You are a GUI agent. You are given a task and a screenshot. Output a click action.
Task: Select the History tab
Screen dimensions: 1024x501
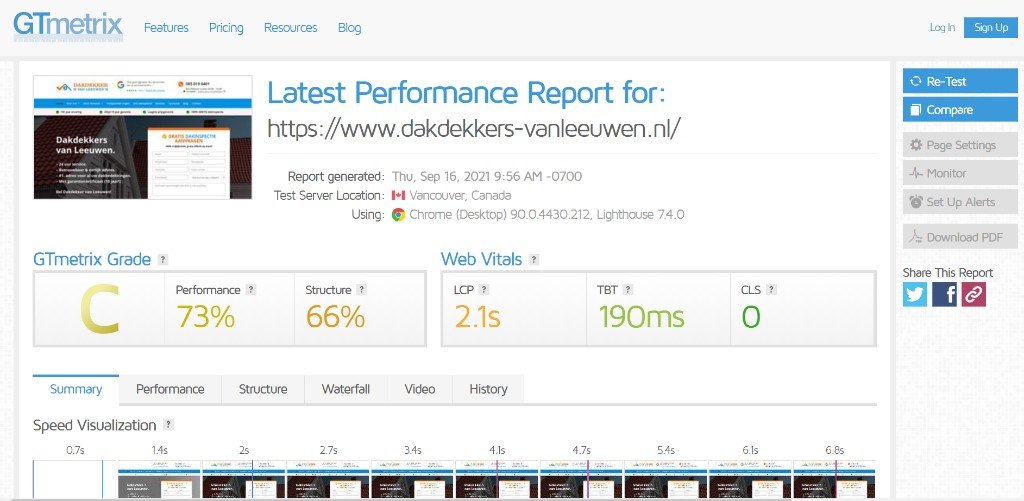(488, 389)
